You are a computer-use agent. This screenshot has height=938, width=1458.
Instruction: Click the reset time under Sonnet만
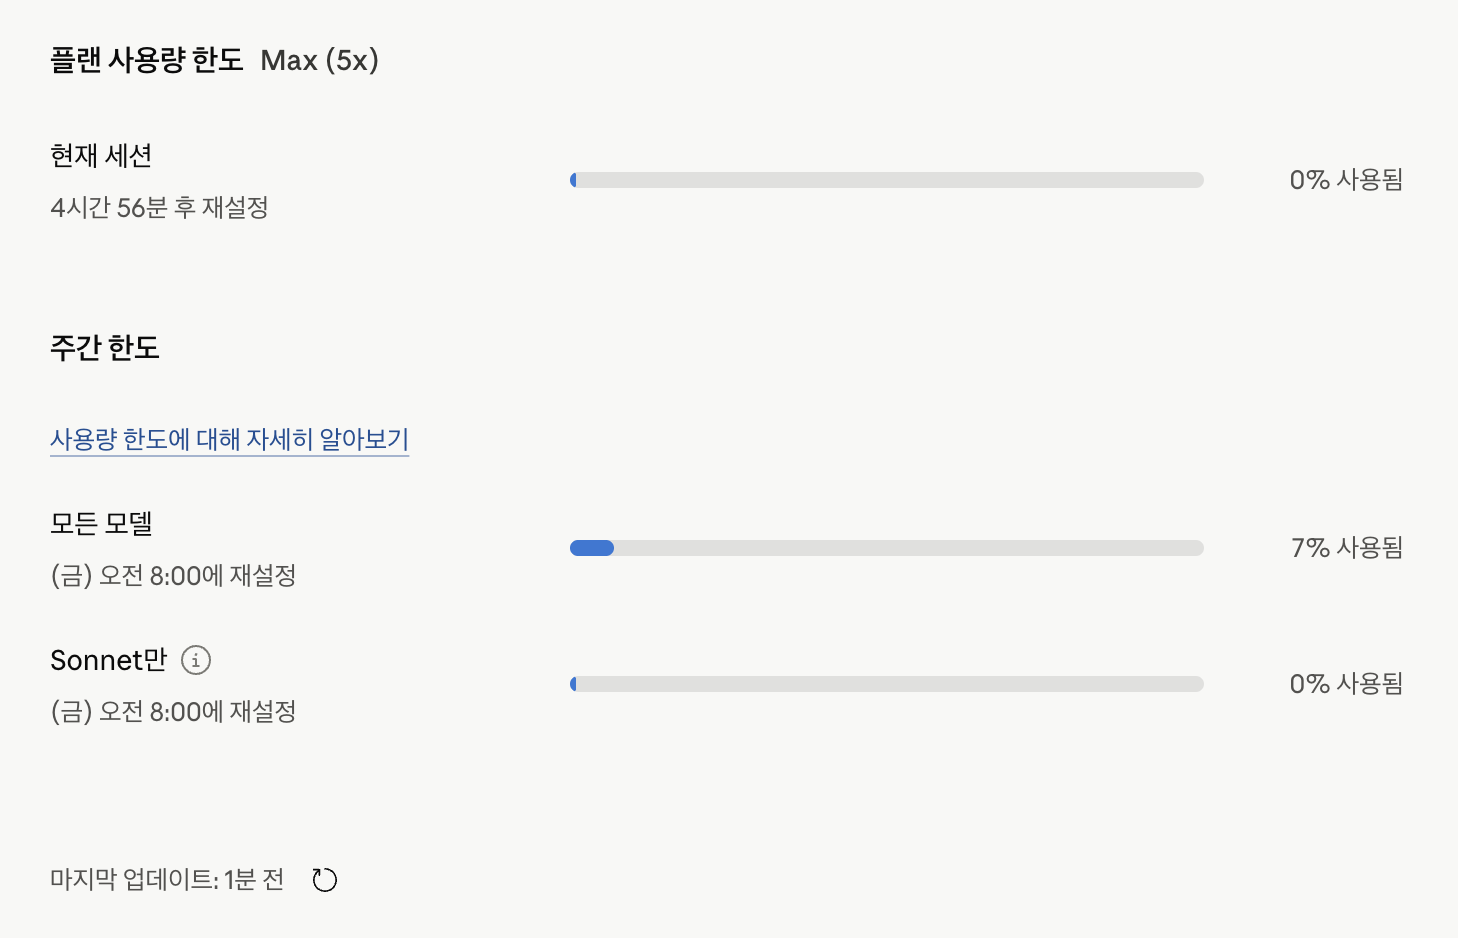(x=174, y=712)
